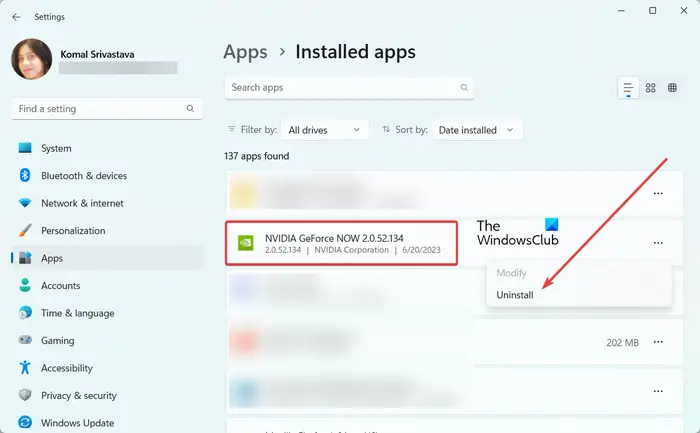Click the Accessibility figure icon
Screen dimensions: 700x433
pyautogui.click(x=25, y=367)
